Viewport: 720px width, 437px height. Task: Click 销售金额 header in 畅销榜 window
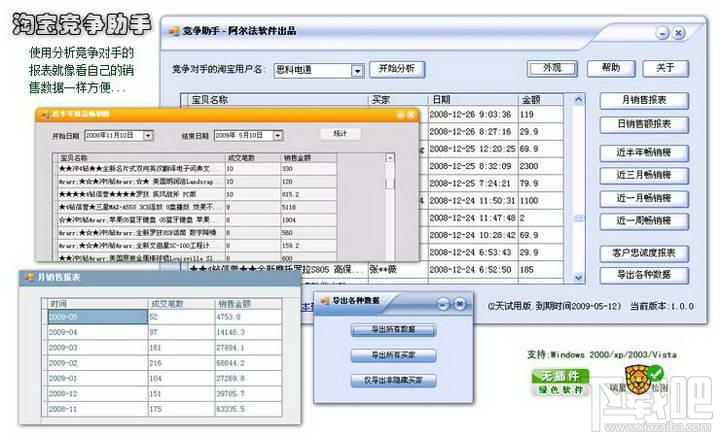point(309,158)
